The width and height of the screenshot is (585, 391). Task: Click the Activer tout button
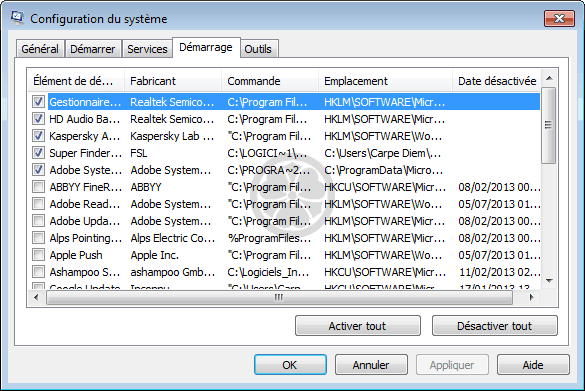[x=357, y=326]
